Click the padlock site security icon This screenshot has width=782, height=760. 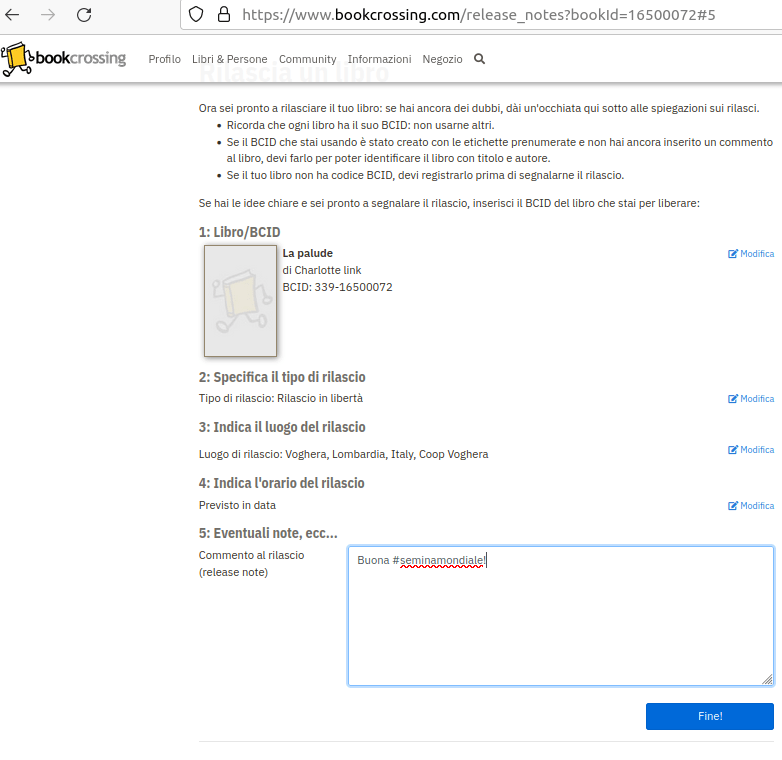223,15
